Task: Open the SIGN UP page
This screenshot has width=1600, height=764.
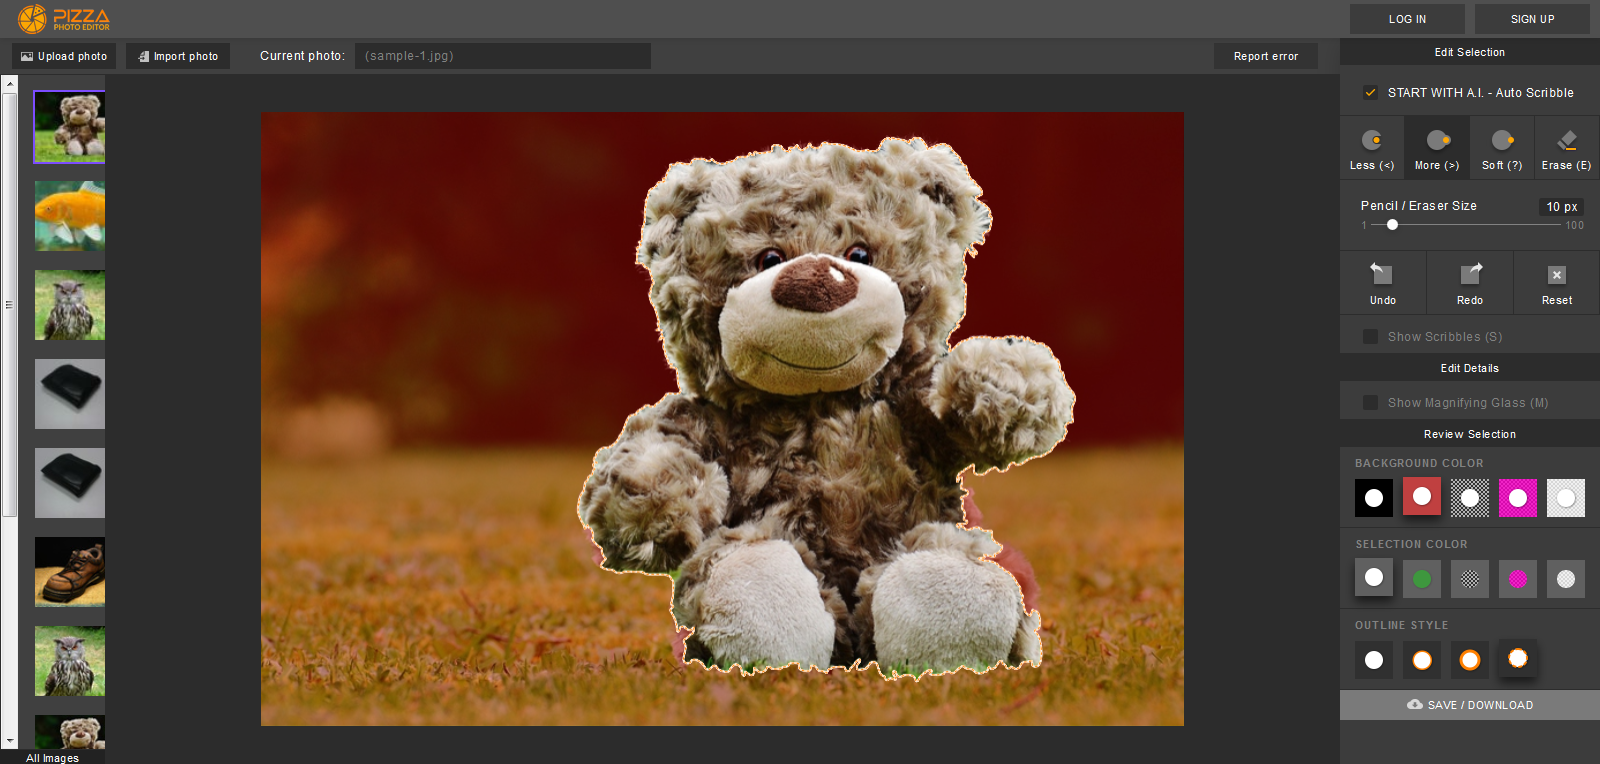Action: click(1532, 19)
